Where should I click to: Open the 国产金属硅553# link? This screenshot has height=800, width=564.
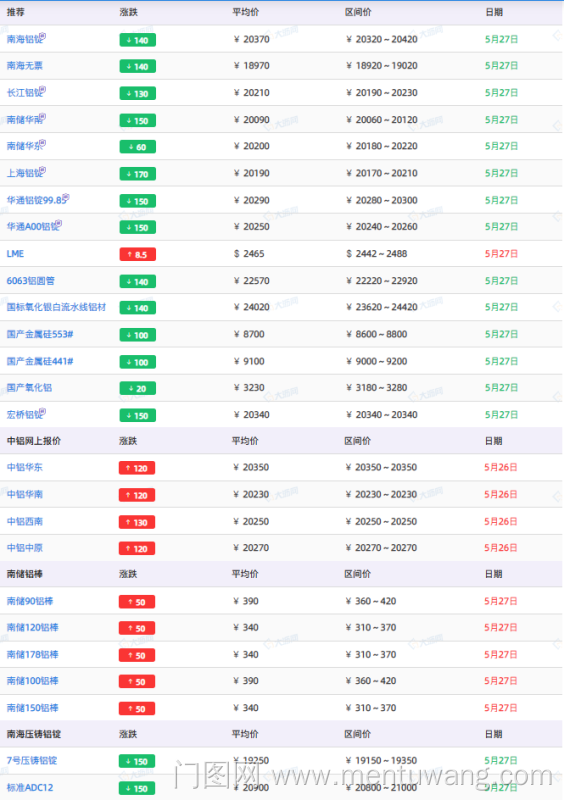[40, 334]
